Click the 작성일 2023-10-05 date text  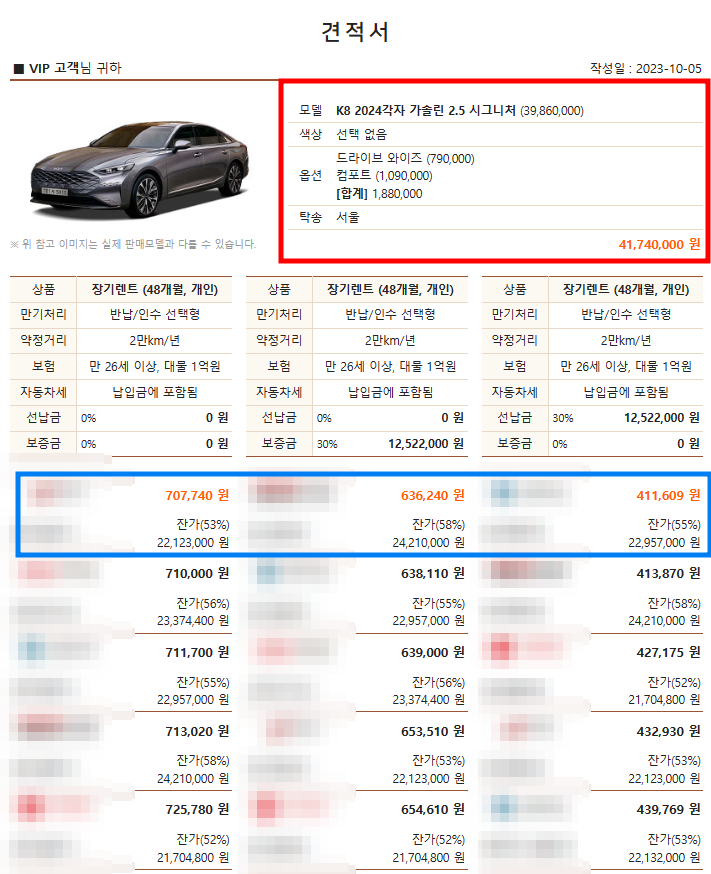pyautogui.click(x=645, y=69)
